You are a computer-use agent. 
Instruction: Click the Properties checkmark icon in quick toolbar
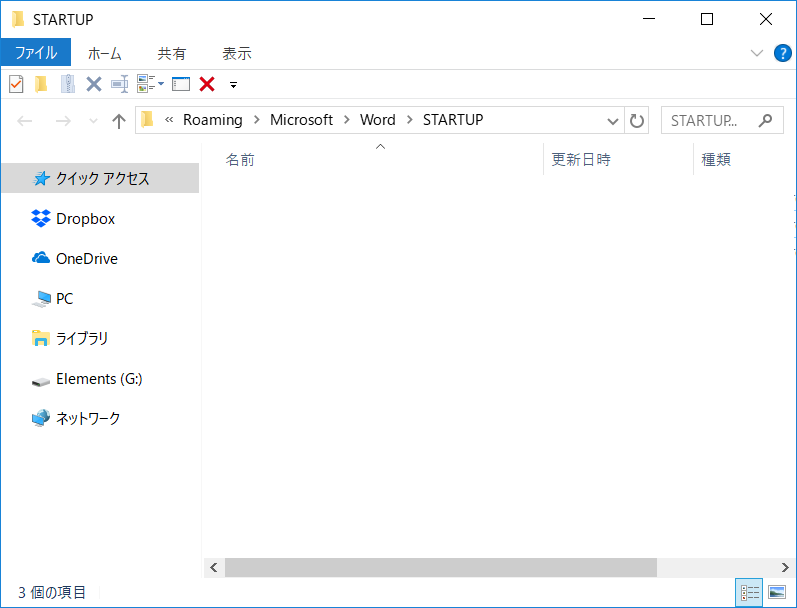pos(16,84)
